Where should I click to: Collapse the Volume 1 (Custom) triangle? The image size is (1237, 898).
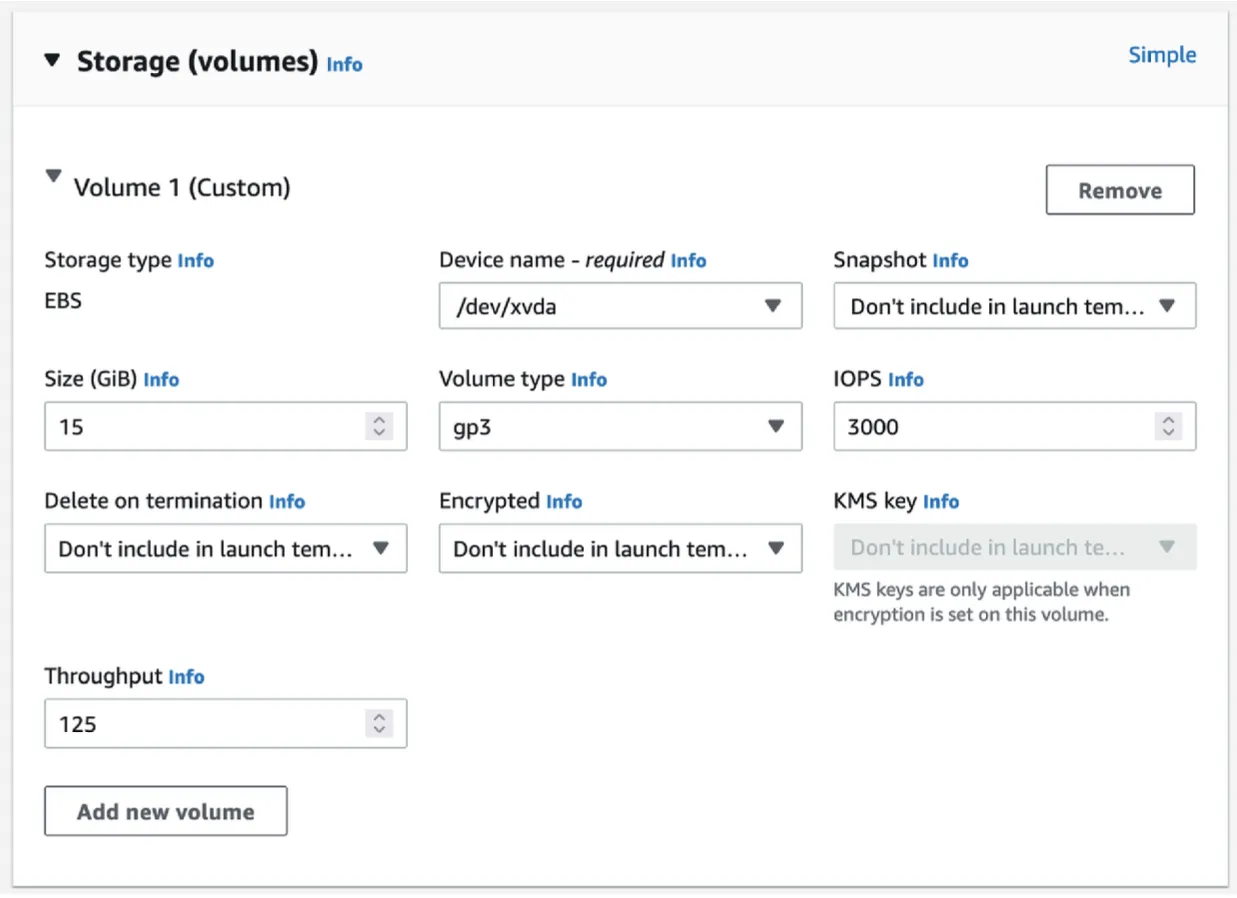point(54,178)
